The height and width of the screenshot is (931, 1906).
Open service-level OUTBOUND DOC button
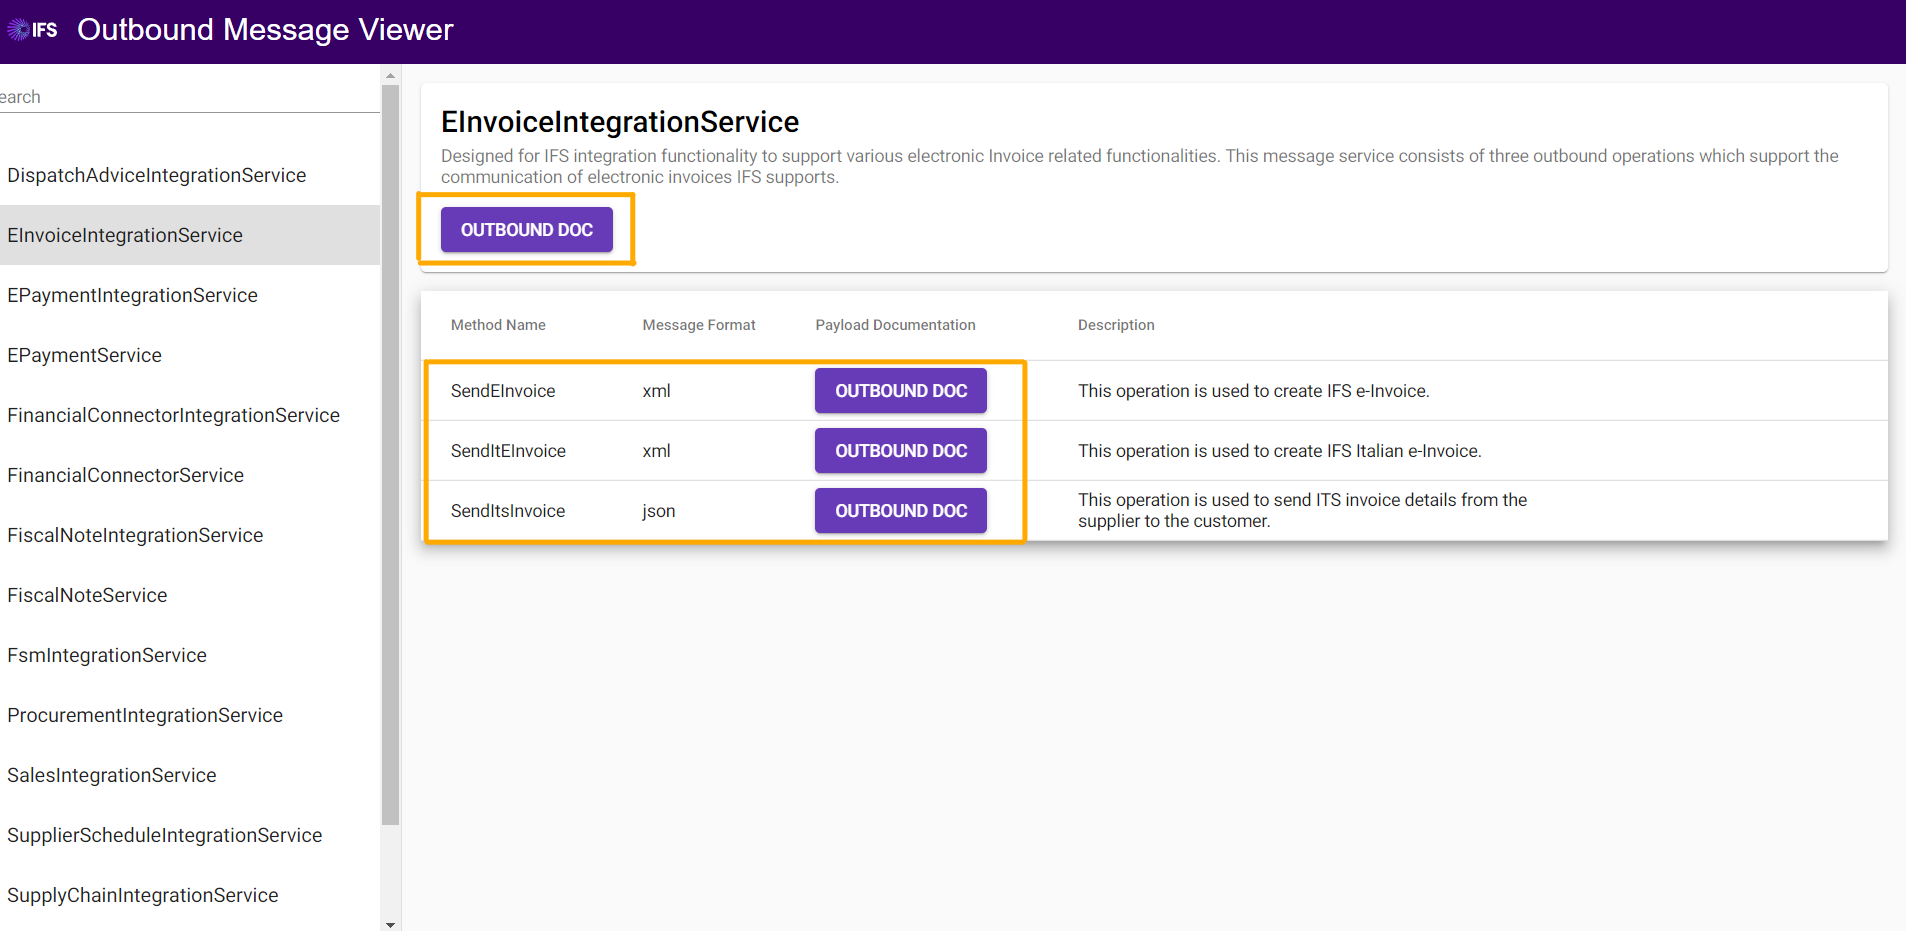[x=526, y=230]
